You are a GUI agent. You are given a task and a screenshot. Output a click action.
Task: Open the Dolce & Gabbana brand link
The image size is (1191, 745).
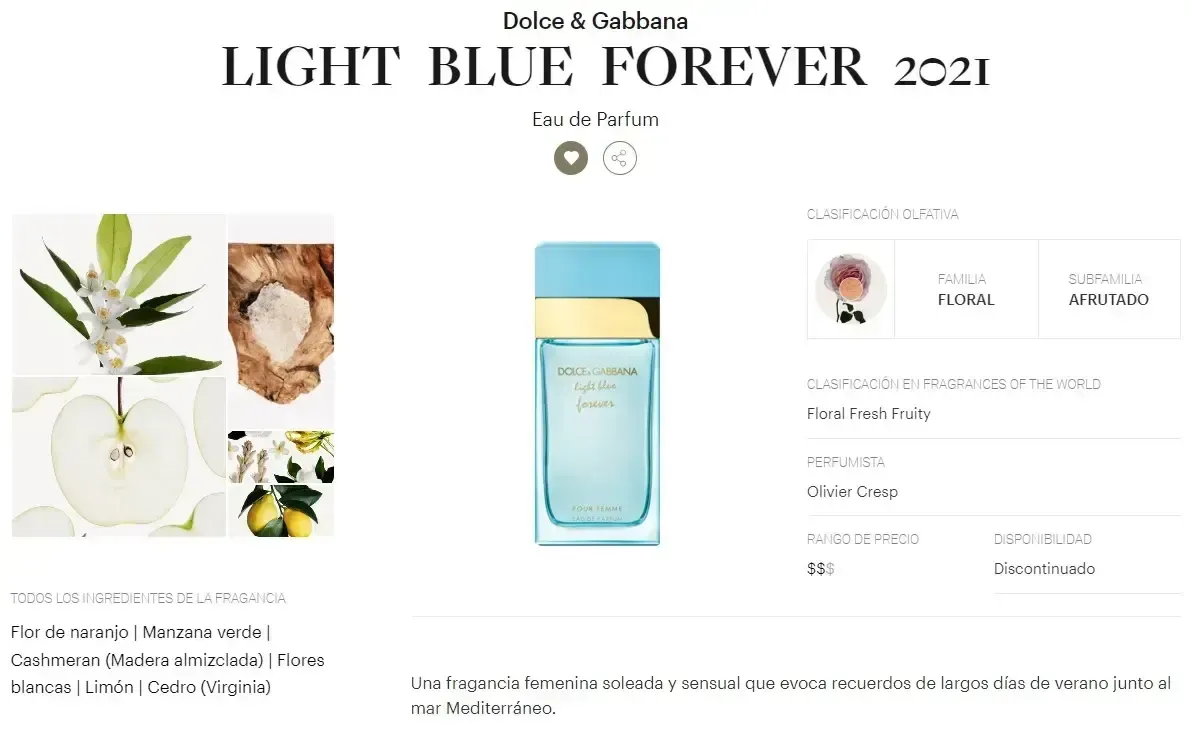pos(596,21)
